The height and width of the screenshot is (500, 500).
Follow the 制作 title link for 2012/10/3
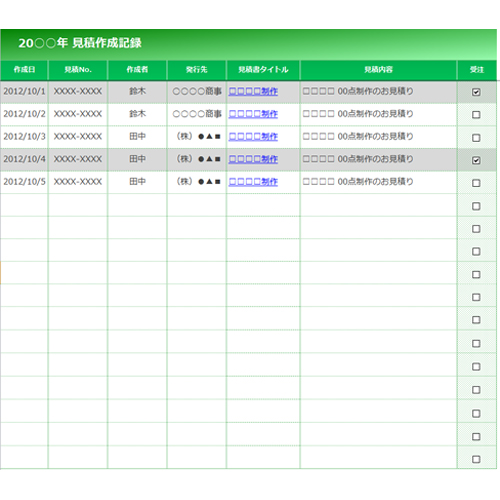[253, 136]
